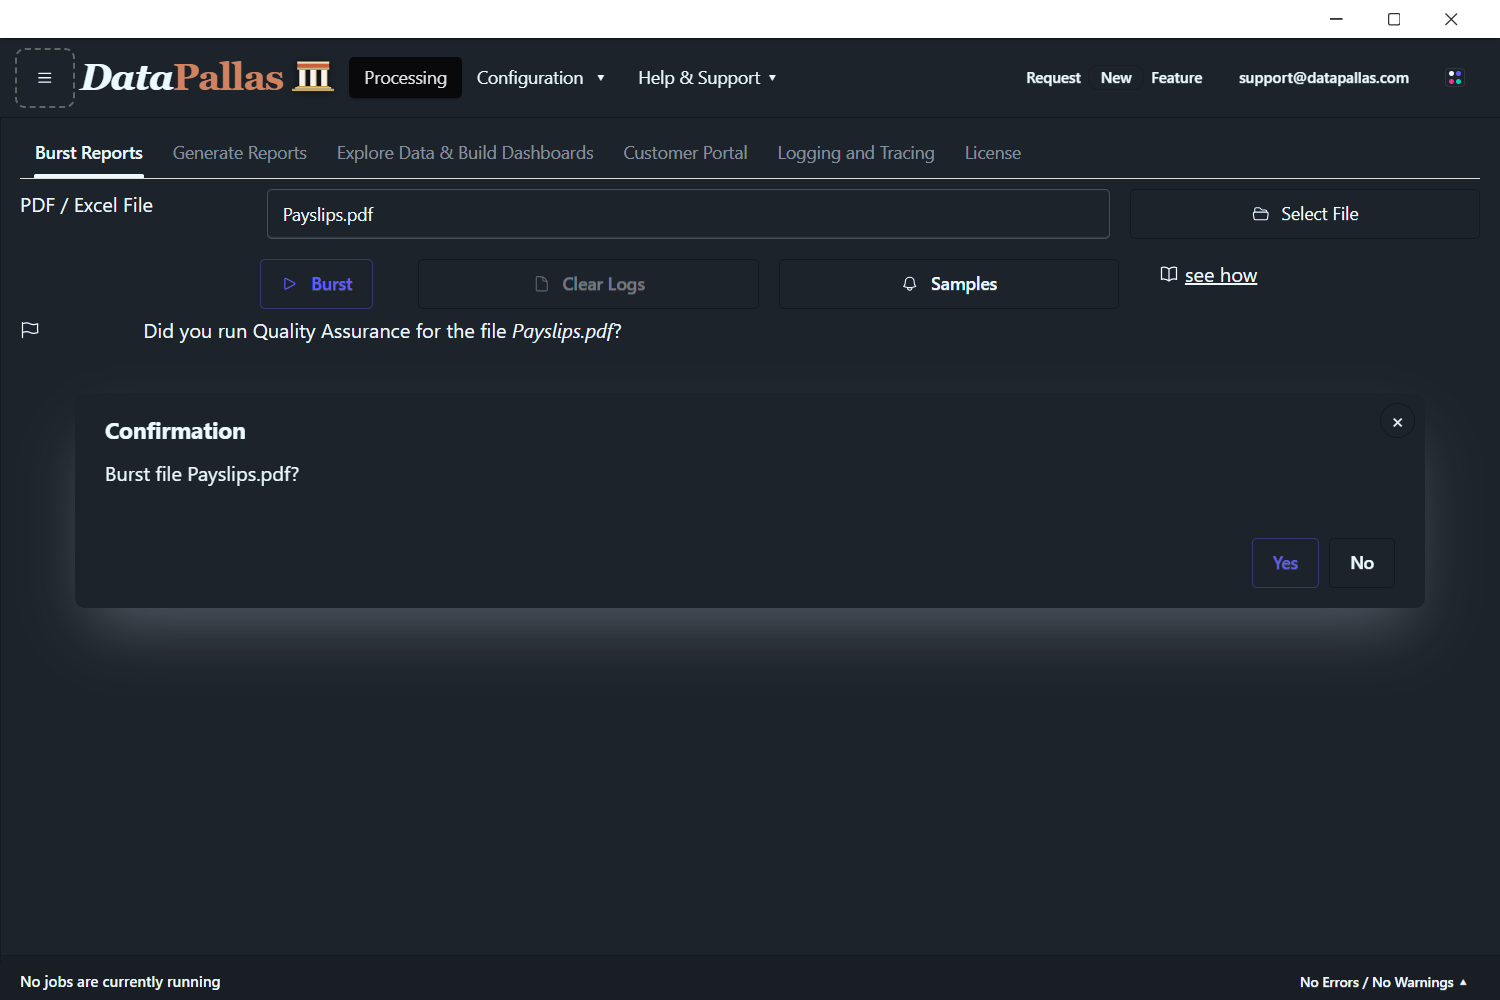Close the Confirmation dialog with X
This screenshot has height=1000, width=1500.
pyautogui.click(x=1398, y=423)
